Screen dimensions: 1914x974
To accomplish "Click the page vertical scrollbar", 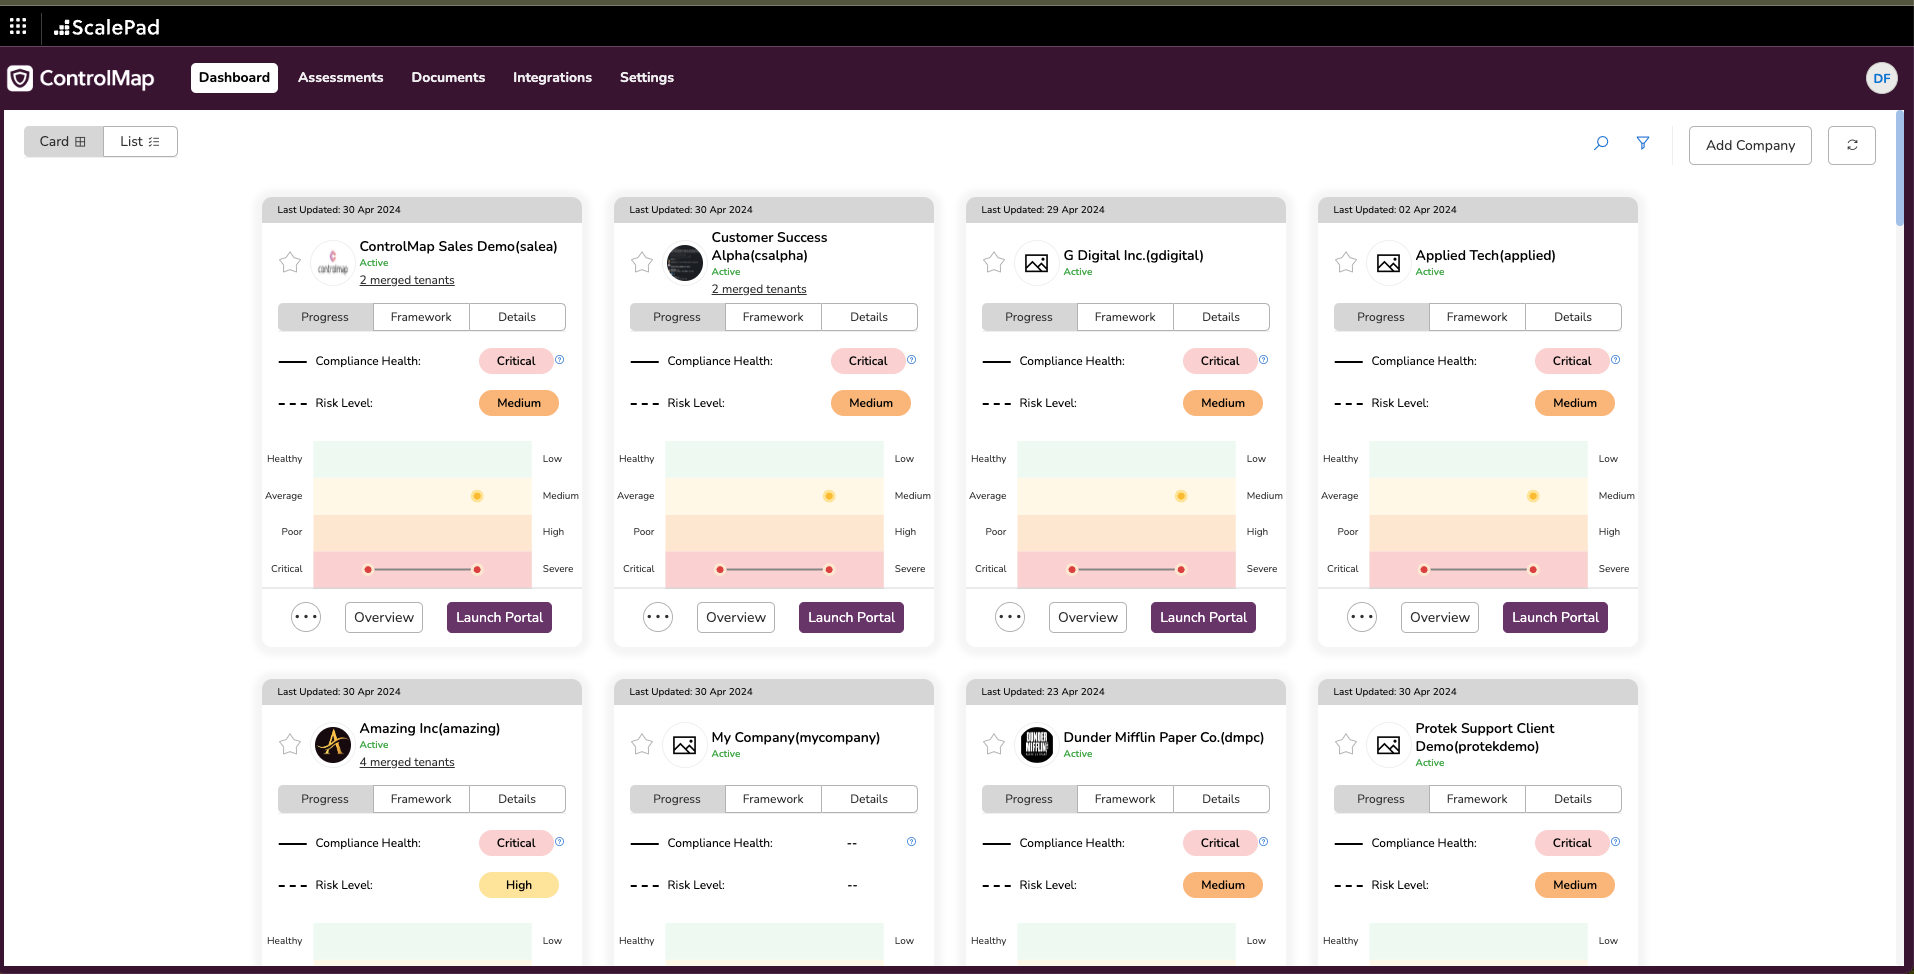I will (x=1900, y=170).
